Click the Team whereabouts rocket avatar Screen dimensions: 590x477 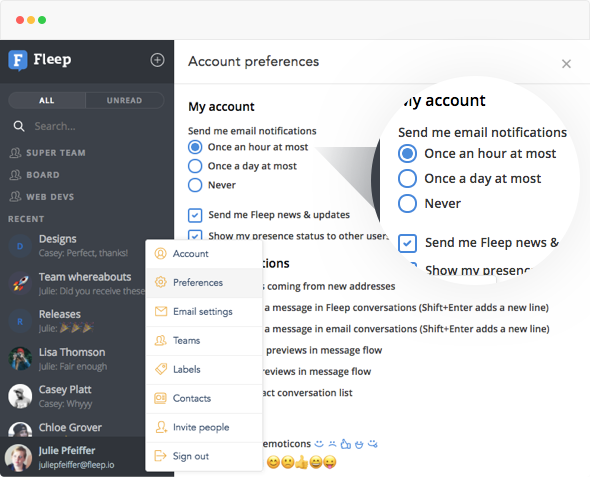pos(20,284)
